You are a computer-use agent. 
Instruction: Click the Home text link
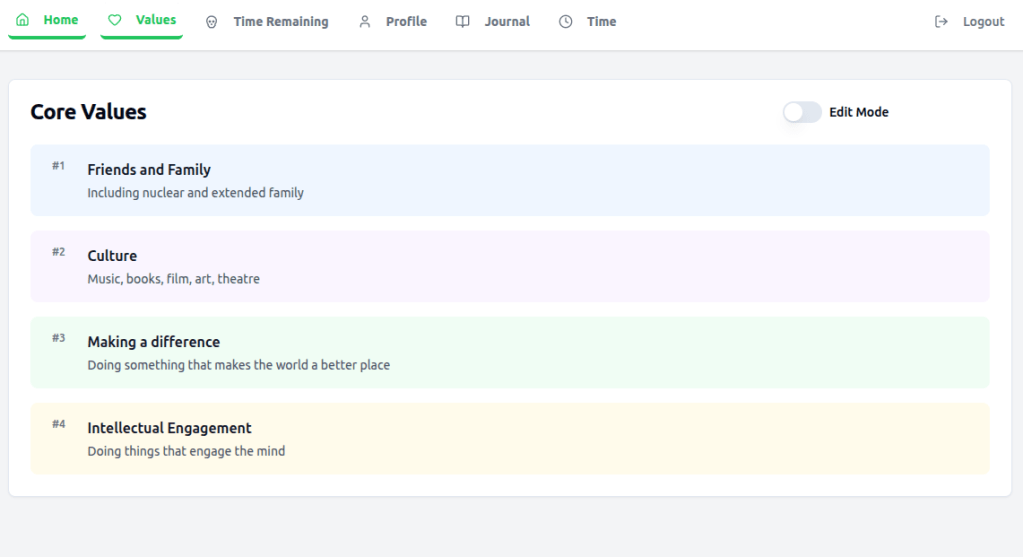click(x=61, y=20)
